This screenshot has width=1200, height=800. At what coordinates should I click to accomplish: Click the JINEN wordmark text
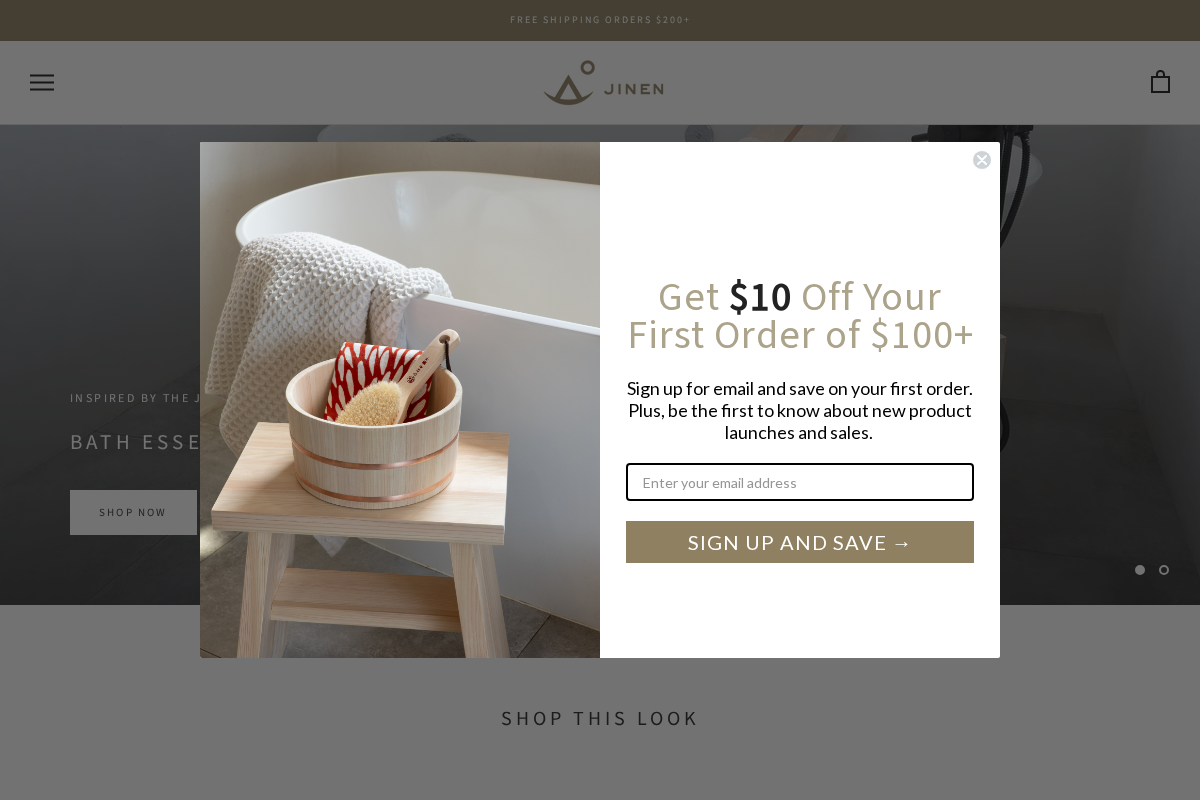tap(634, 89)
